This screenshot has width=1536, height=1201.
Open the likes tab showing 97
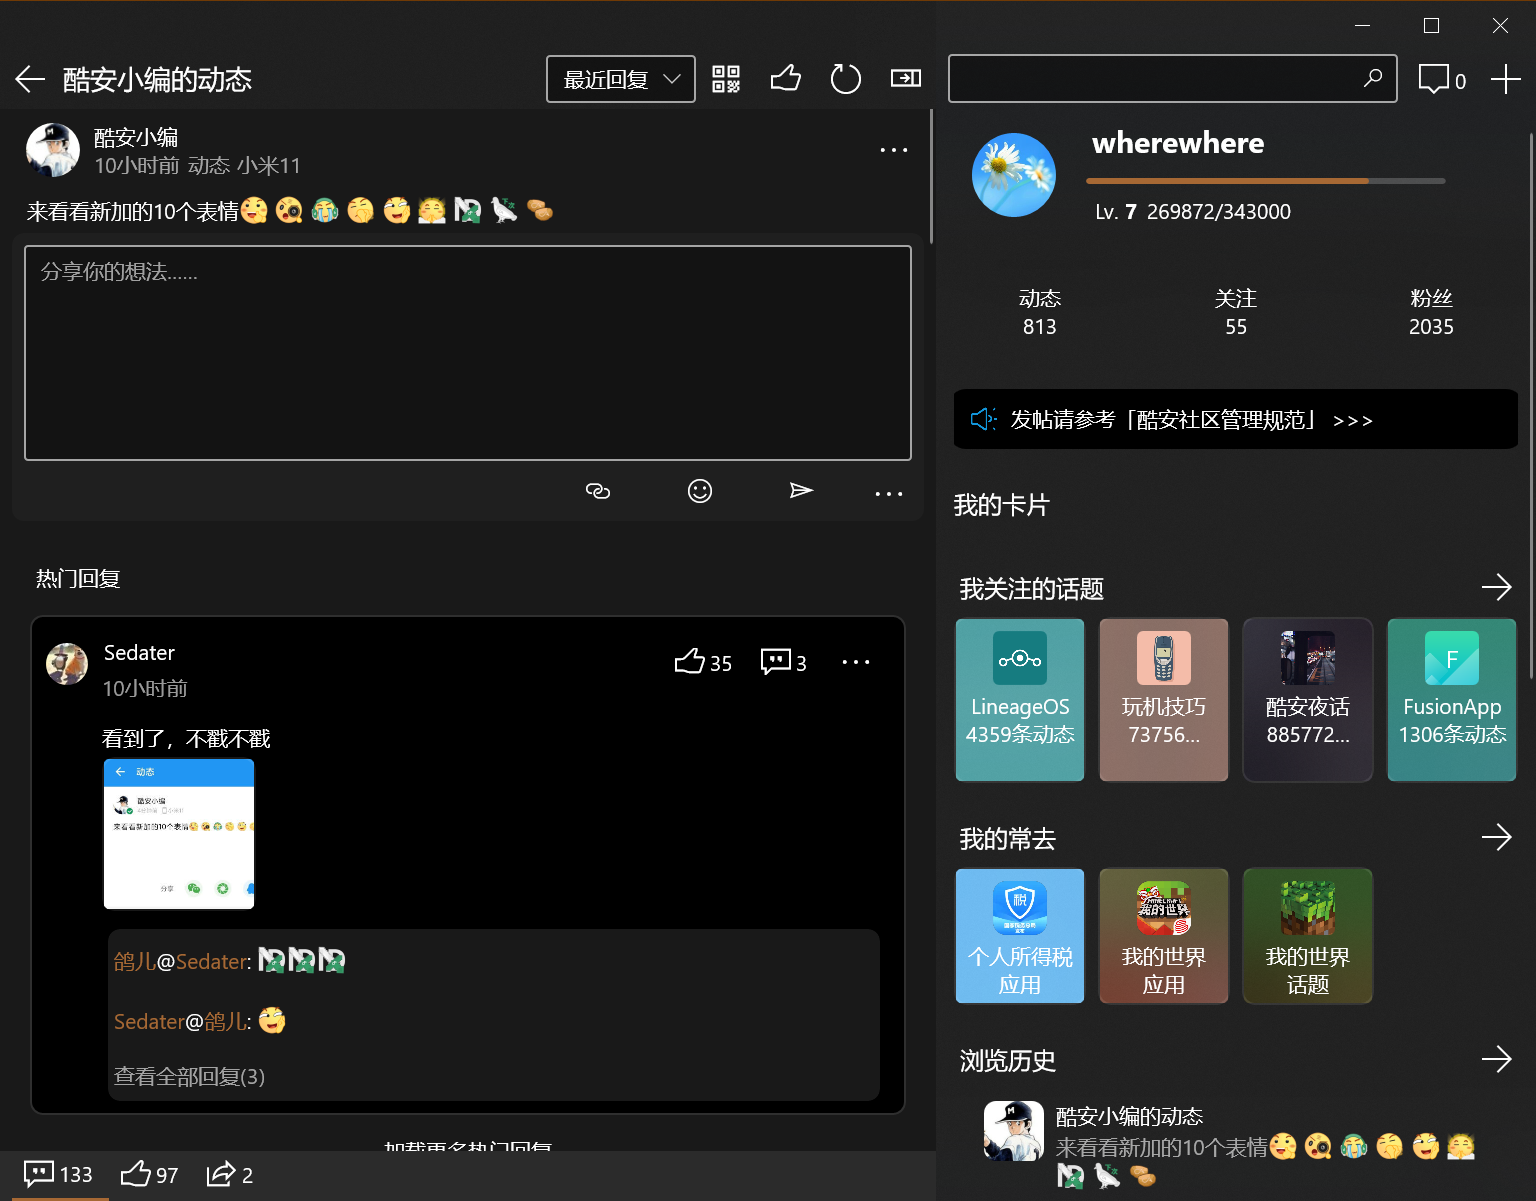pos(149,1175)
